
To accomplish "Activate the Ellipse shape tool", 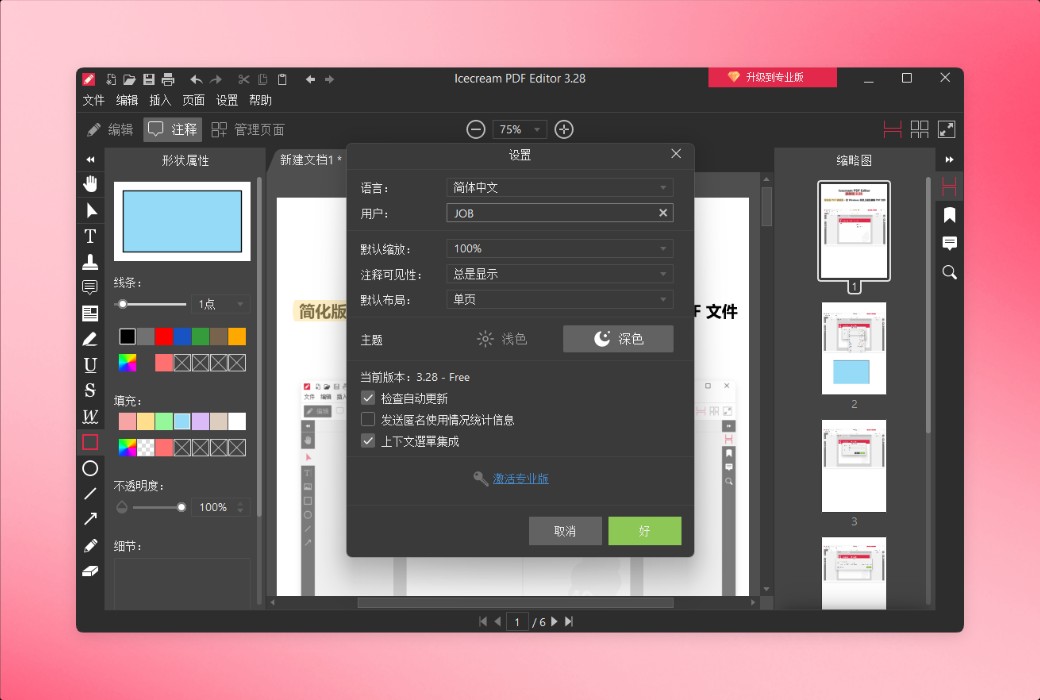I will (90, 467).
